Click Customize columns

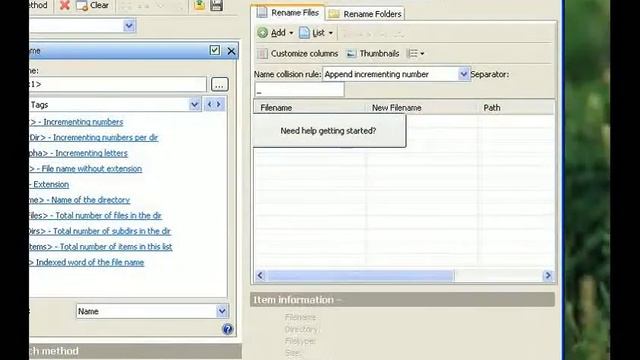pos(298,53)
